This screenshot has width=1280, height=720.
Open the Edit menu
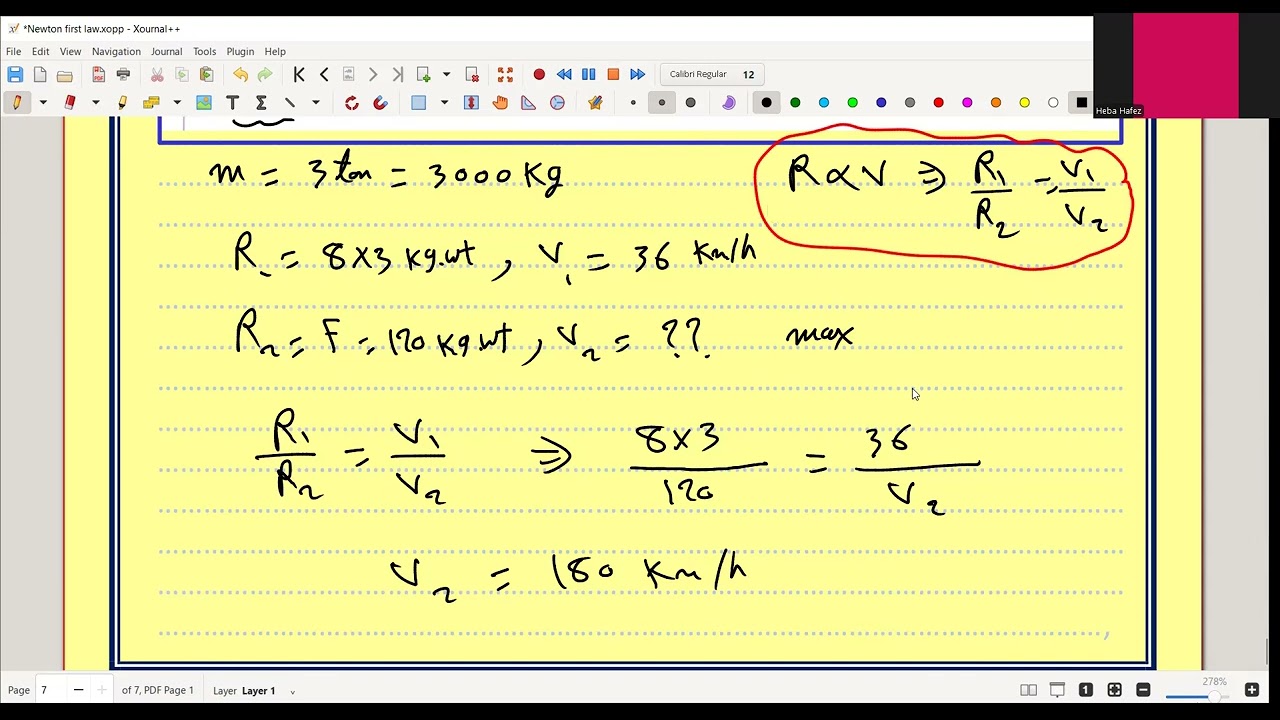40,51
